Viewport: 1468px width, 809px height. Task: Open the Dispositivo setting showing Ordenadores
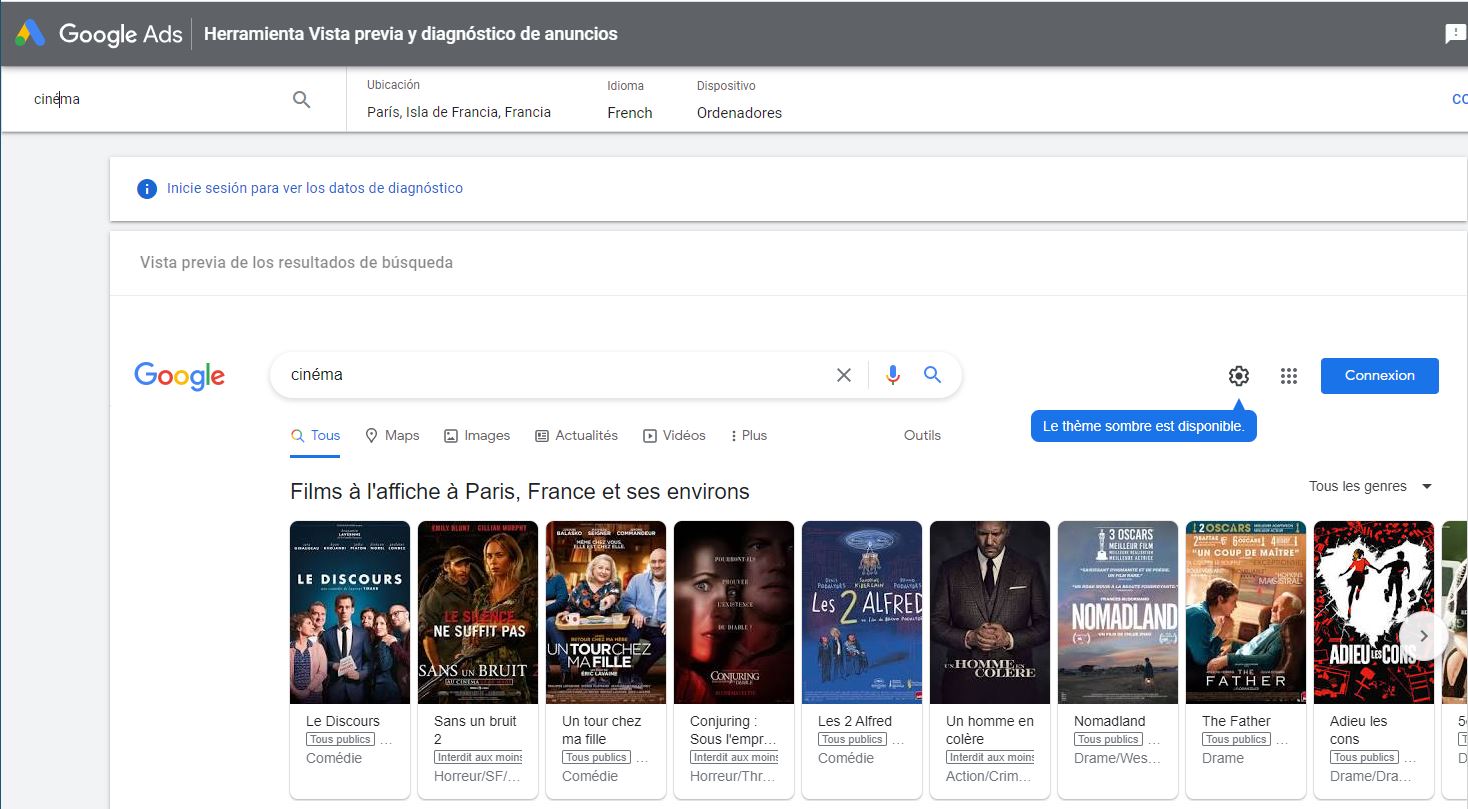click(x=739, y=99)
